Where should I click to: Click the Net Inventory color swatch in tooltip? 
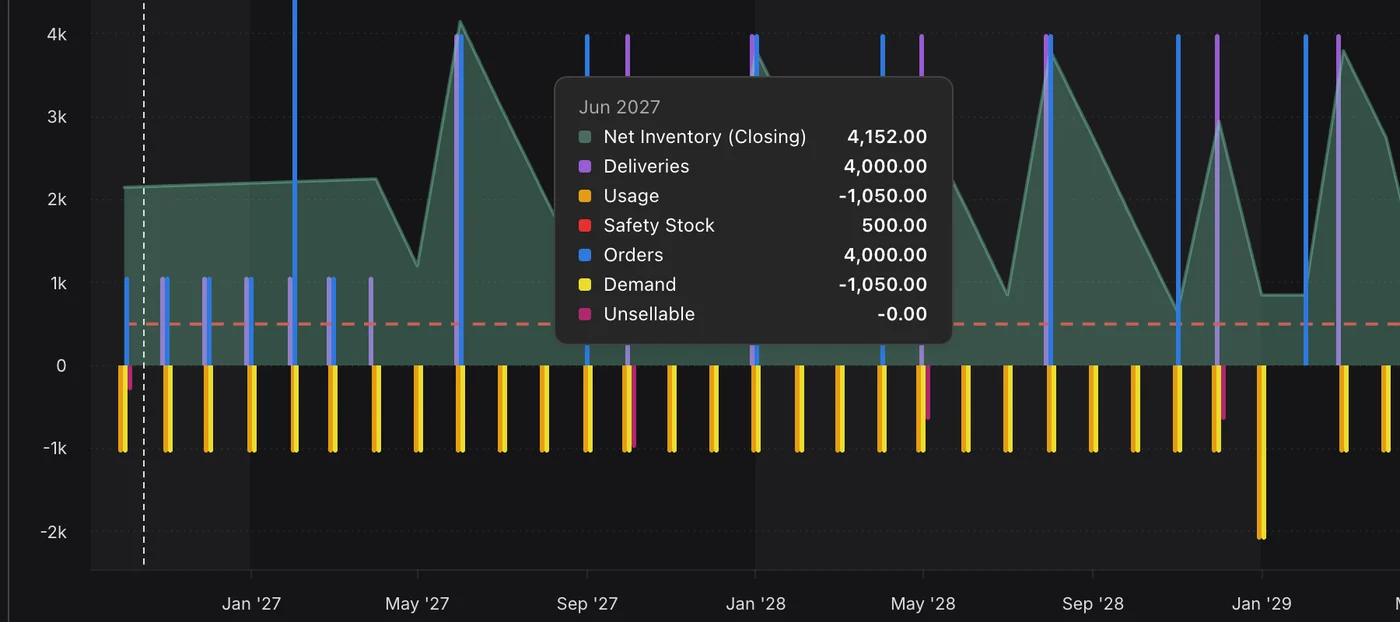coord(585,137)
